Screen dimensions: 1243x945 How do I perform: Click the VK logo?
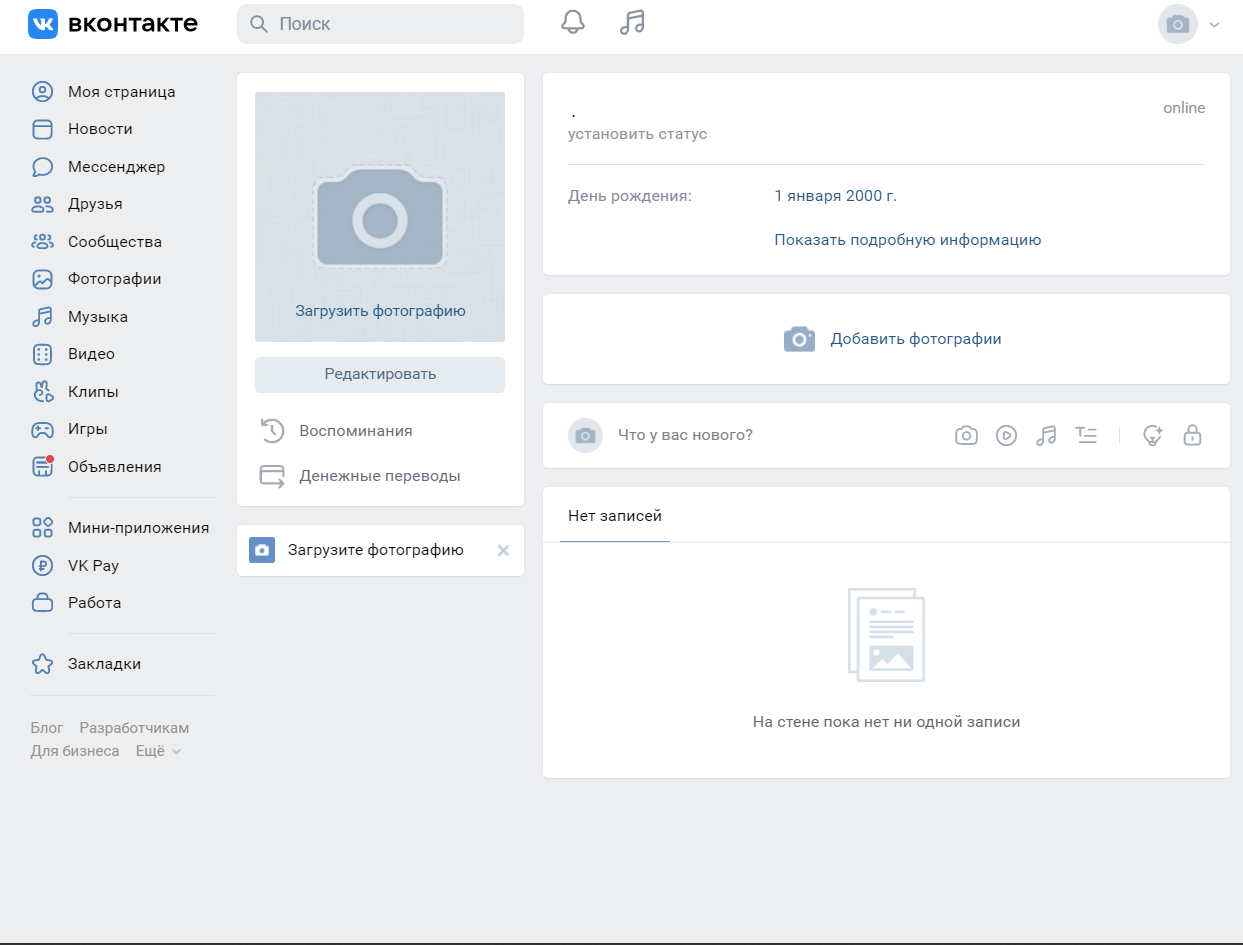point(113,24)
